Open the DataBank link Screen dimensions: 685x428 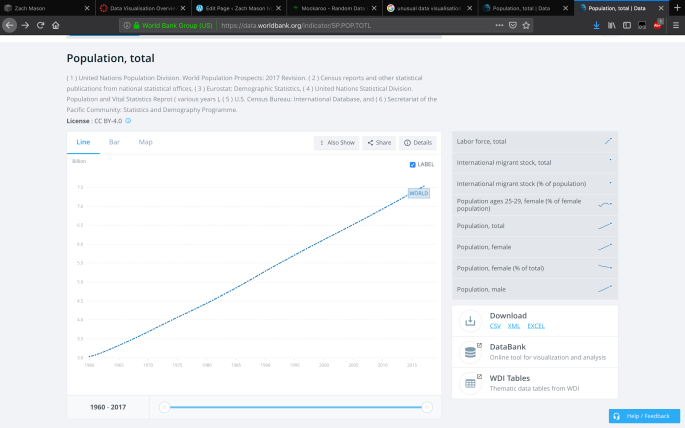pyautogui.click(x=508, y=347)
